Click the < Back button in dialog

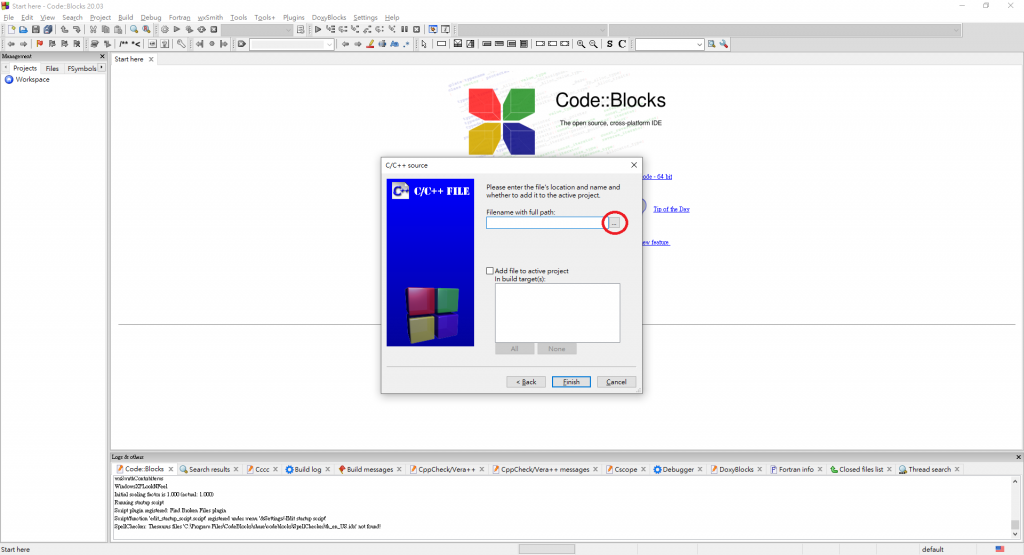(x=526, y=382)
